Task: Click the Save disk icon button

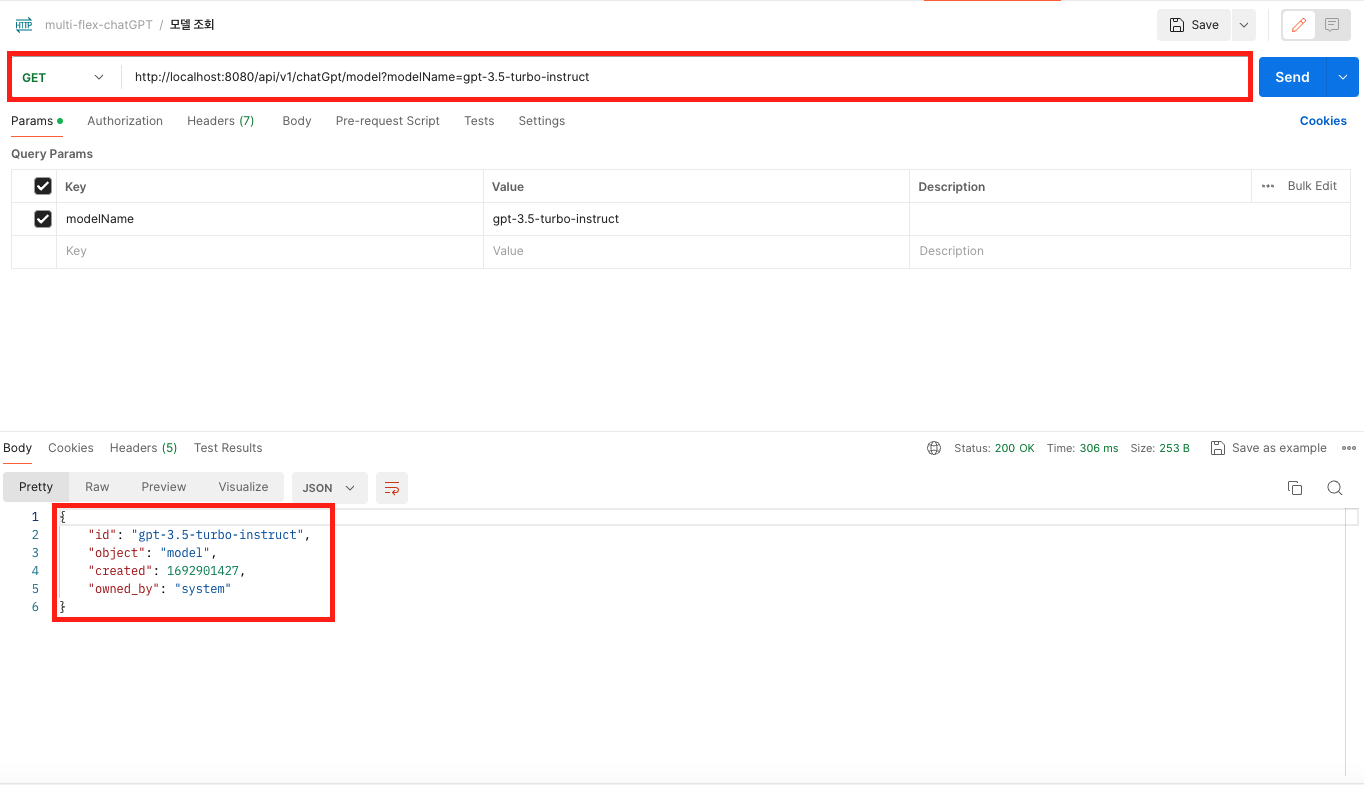Action: coord(1194,25)
